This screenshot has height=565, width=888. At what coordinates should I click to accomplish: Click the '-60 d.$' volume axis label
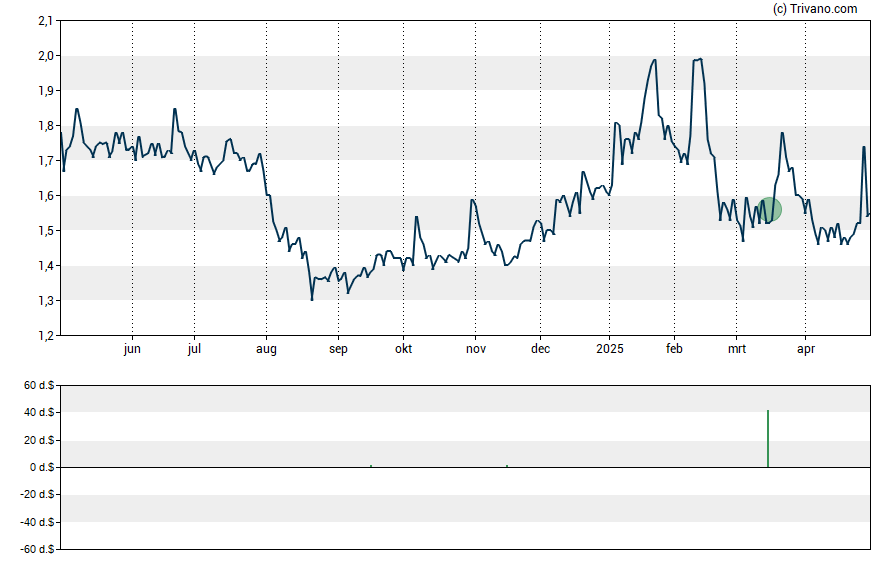(x=37, y=550)
